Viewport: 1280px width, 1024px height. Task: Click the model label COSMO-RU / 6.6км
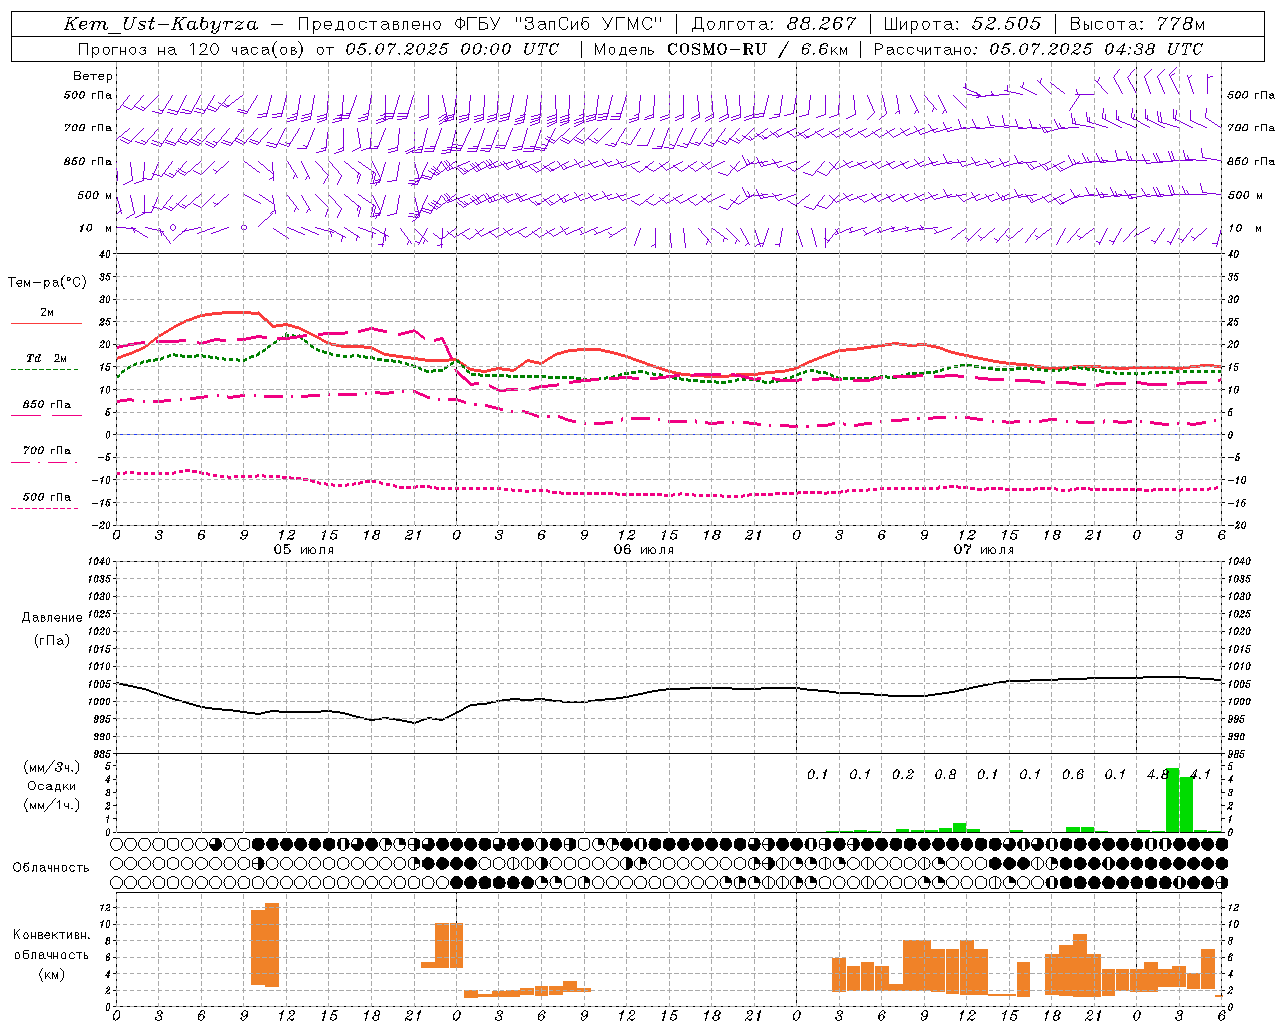tap(758, 49)
